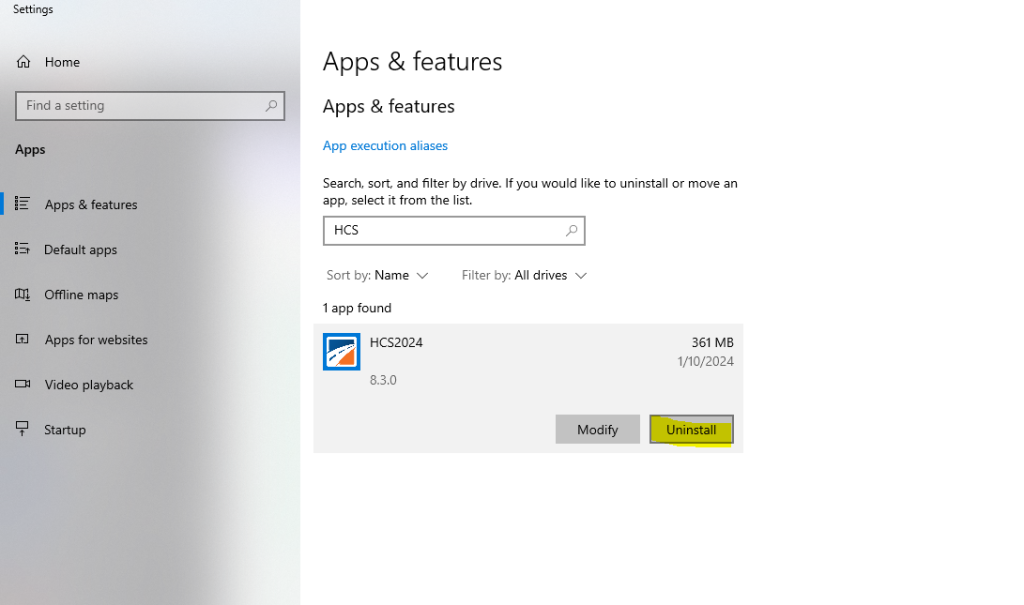Click the HCS2024 application logo icon
The height and width of the screenshot is (605, 1024).
[x=341, y=352]
